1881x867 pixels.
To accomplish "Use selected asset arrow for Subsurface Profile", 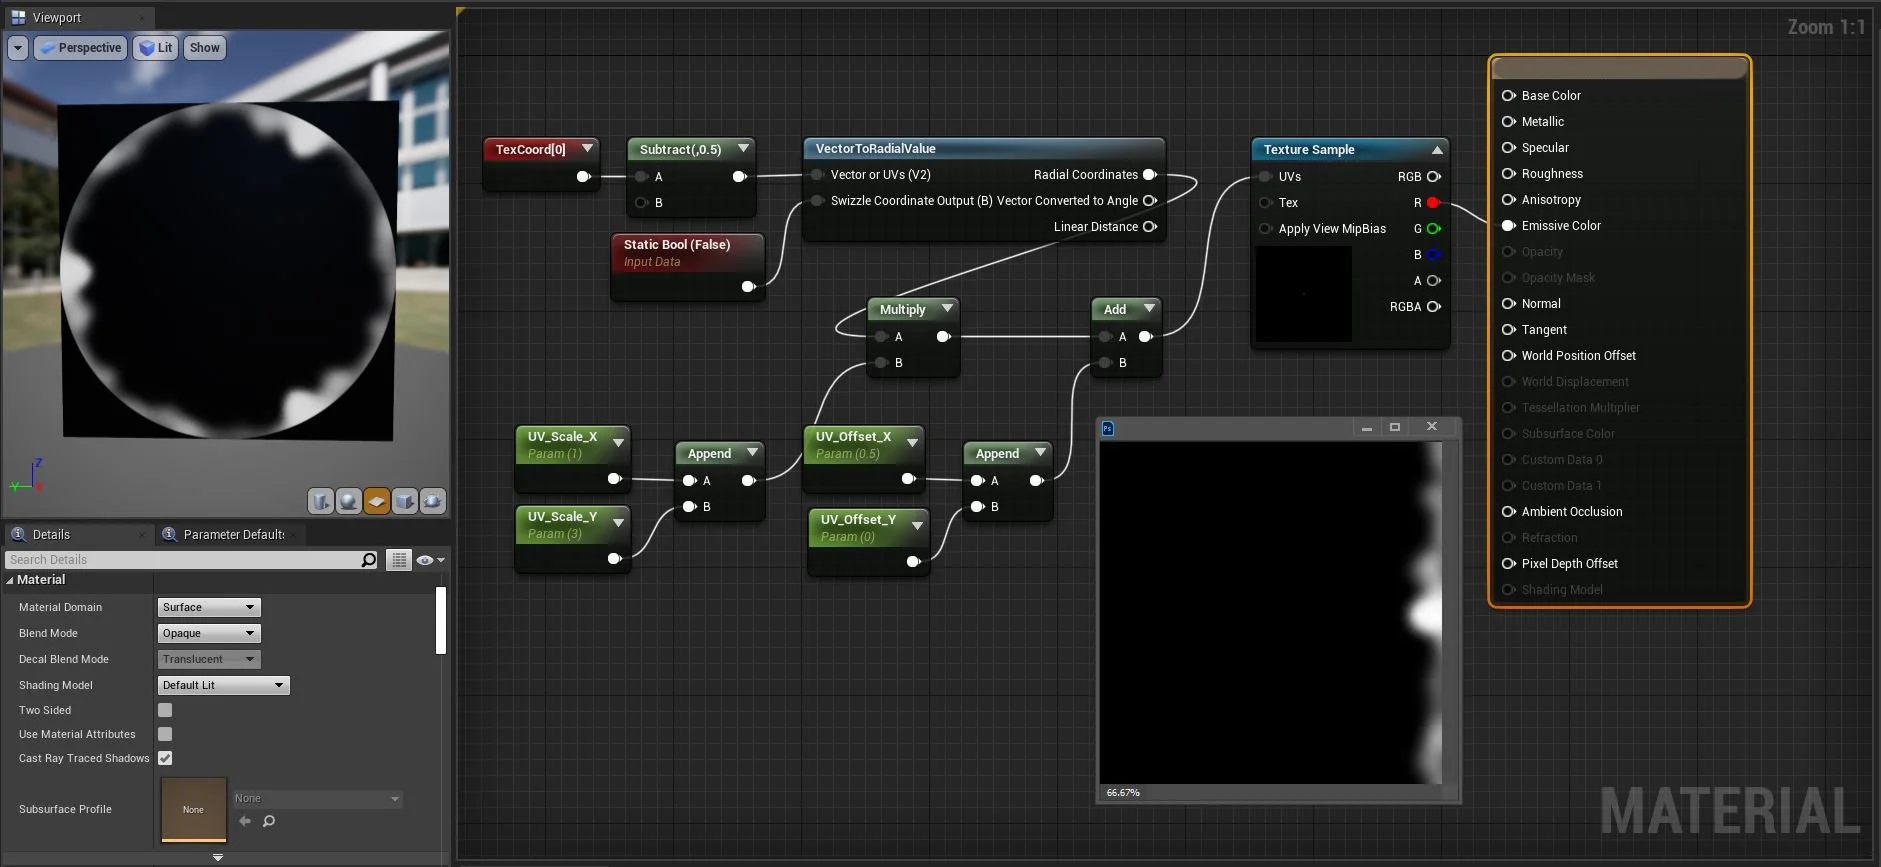I will [245, 821].
